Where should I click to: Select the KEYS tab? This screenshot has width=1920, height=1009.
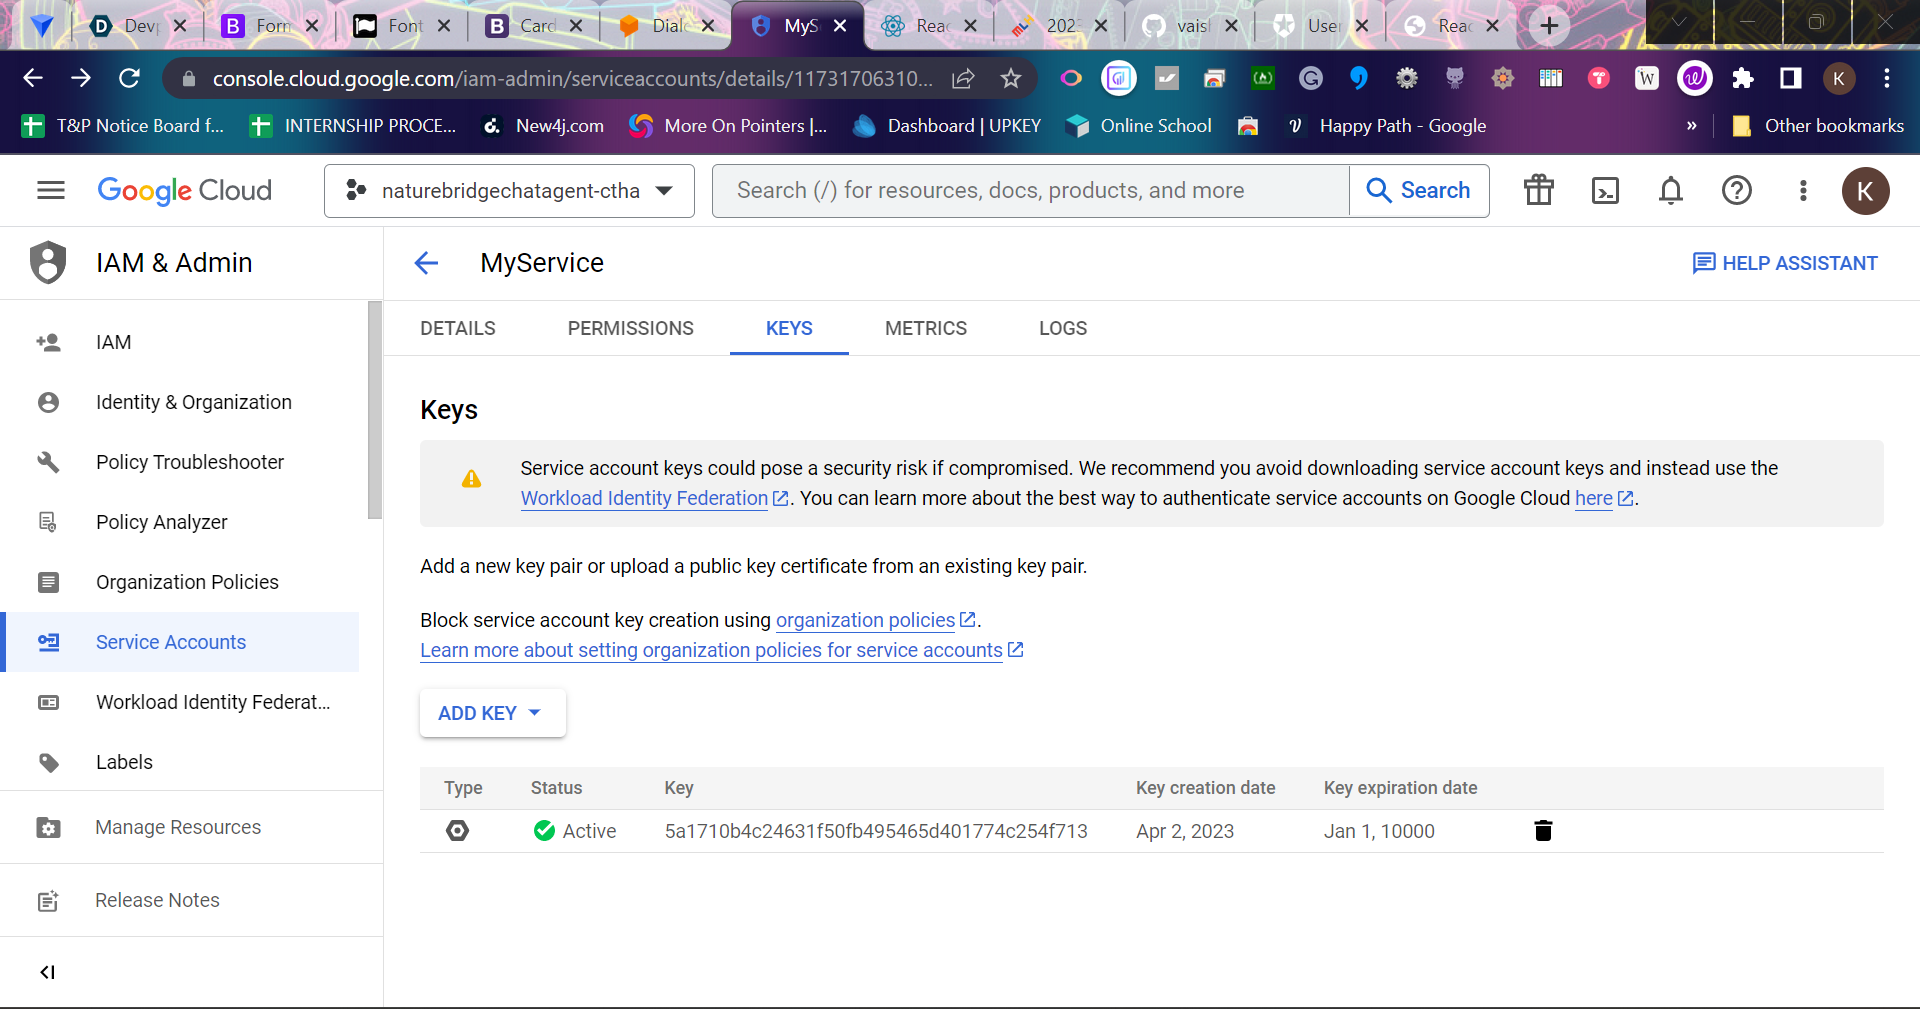(789, 328)
